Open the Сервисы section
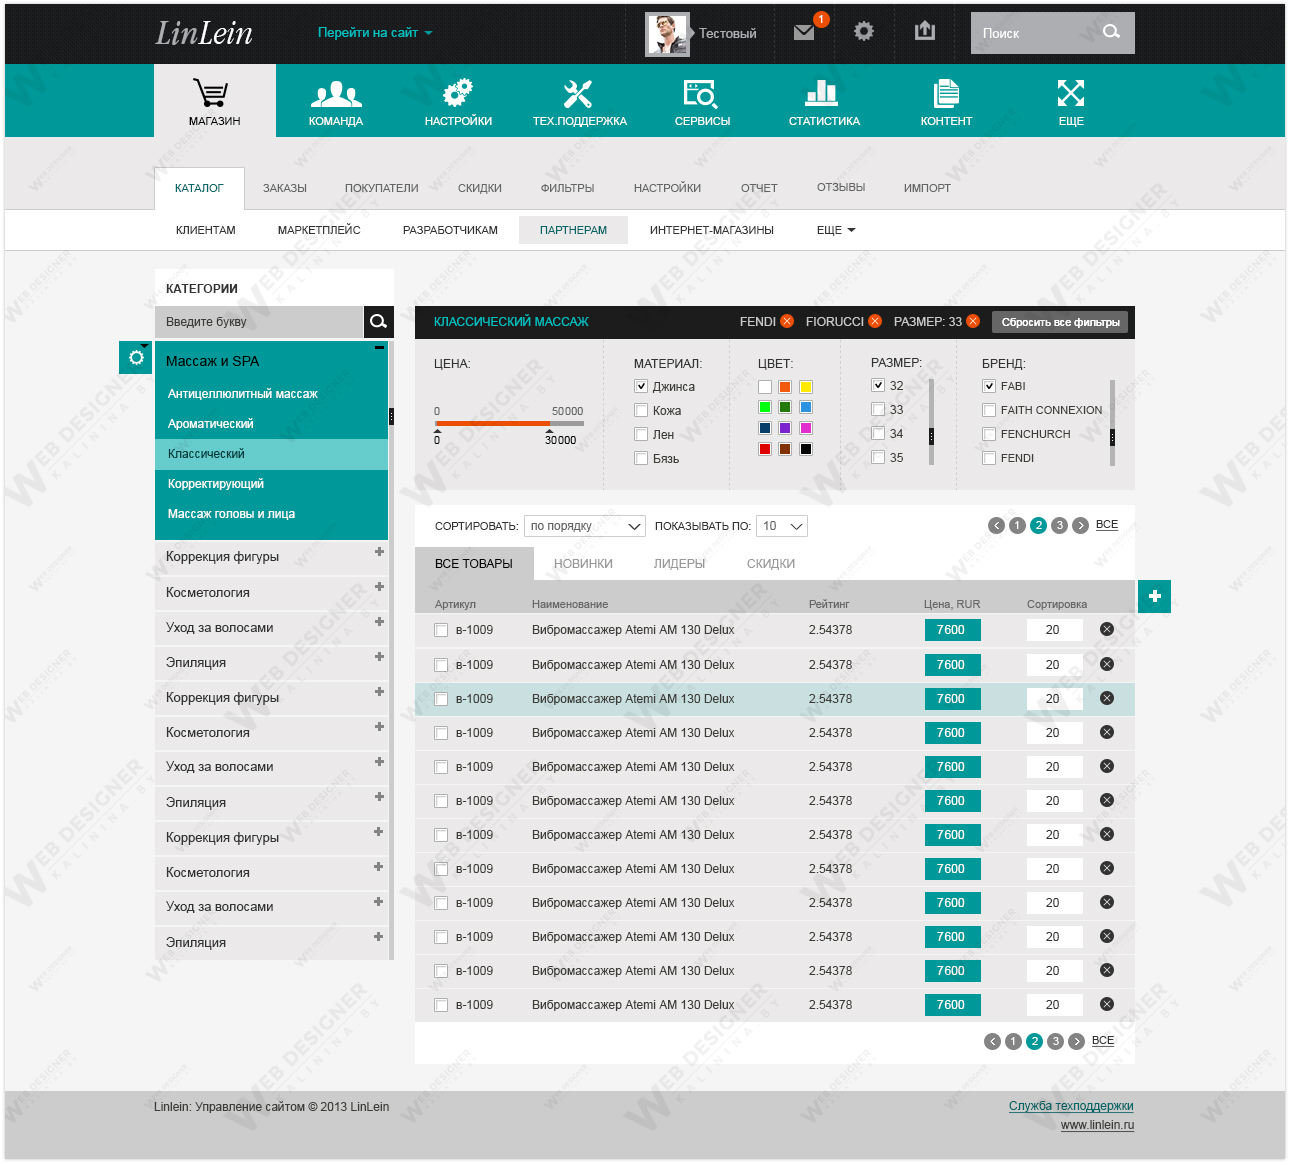The height and width of the screenshot is (1165, 1290). pos(702,101)
